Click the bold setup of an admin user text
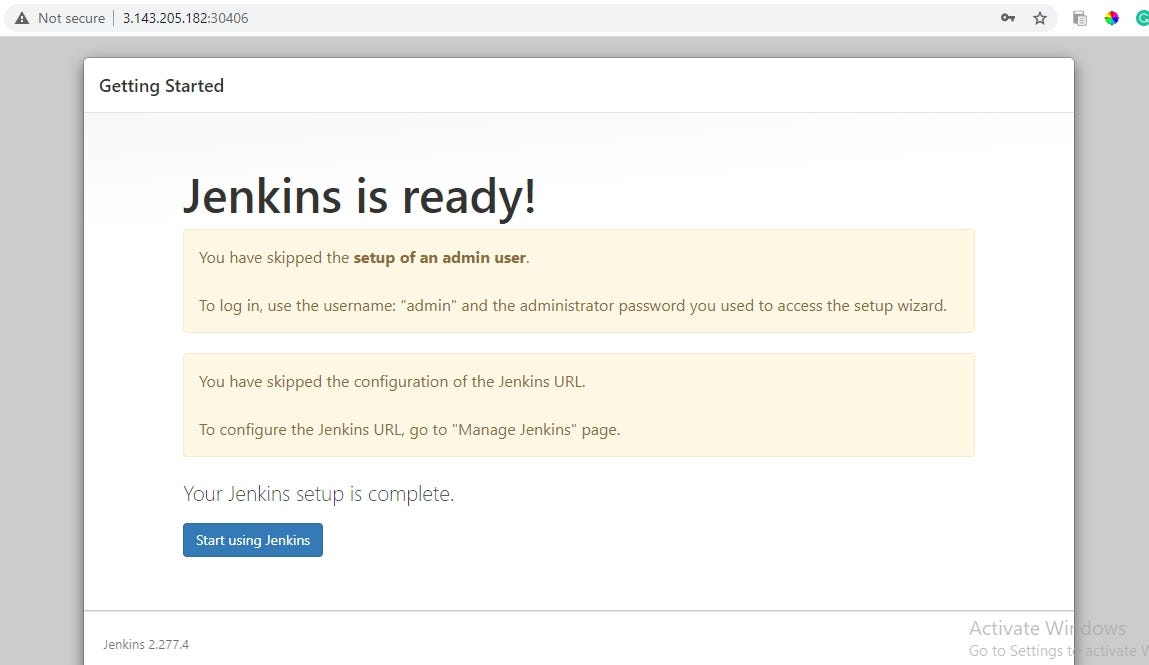This screenshot has width=1149, height=665. [440, 257]
